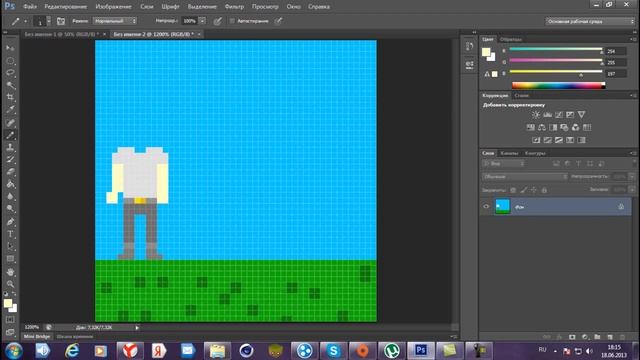The height and width of the screenshot is (360, 640).
Task: Open the layer filter type dropdown
Action: (504, 164)
